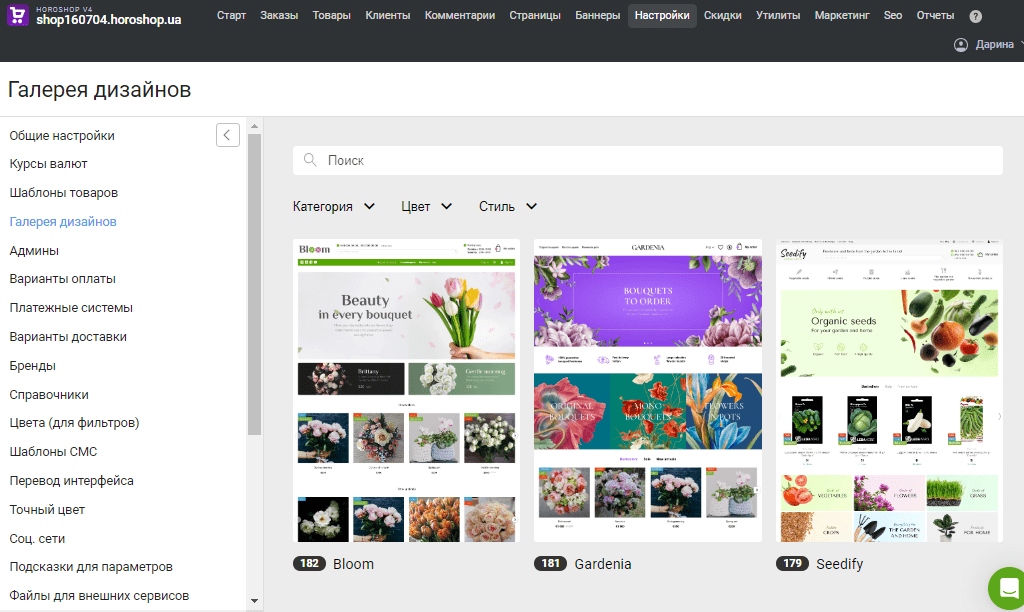
Task: Open Подсказки для параметров settings
Action: (91, 567)
